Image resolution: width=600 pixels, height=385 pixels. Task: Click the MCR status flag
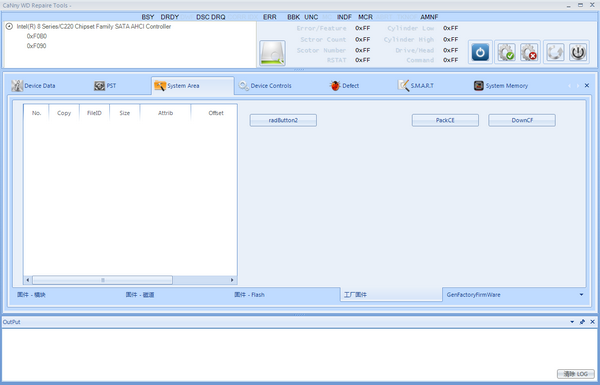365,17
